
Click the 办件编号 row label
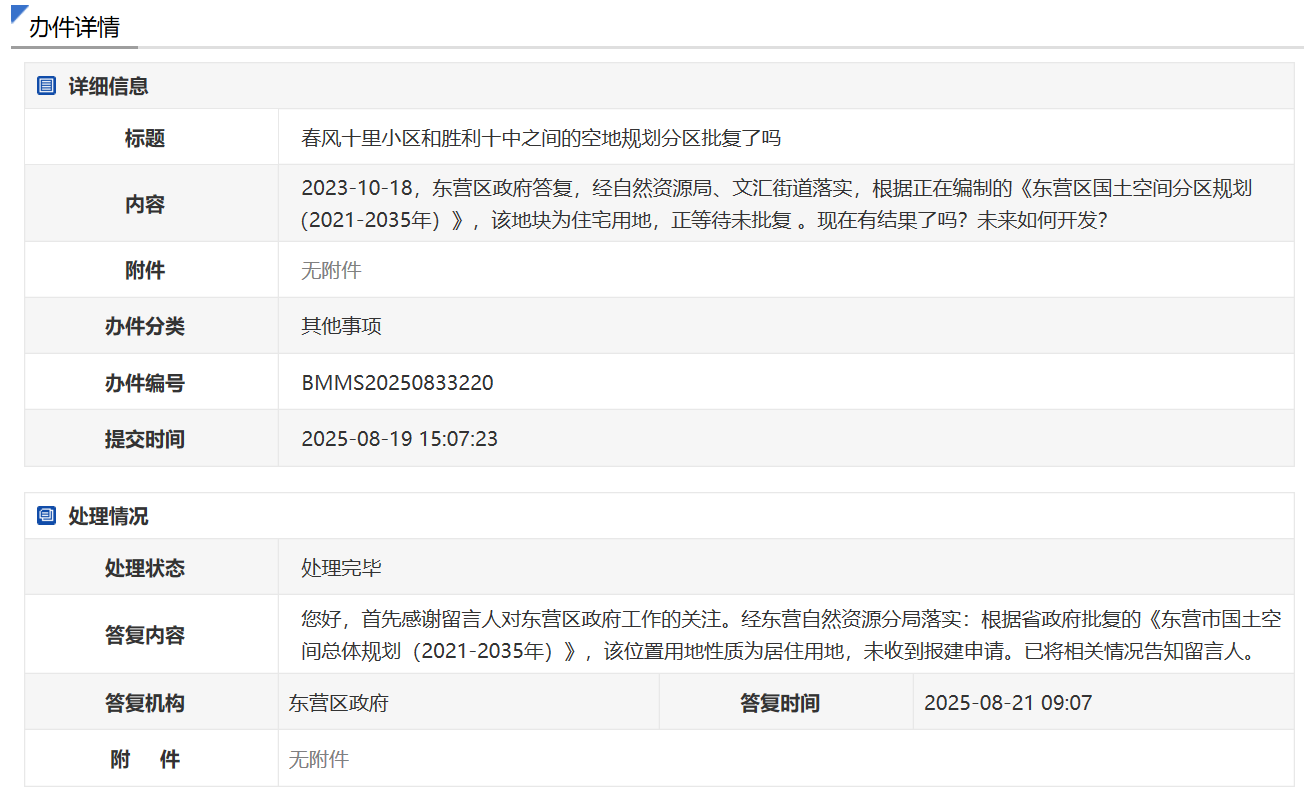[145, 383]
